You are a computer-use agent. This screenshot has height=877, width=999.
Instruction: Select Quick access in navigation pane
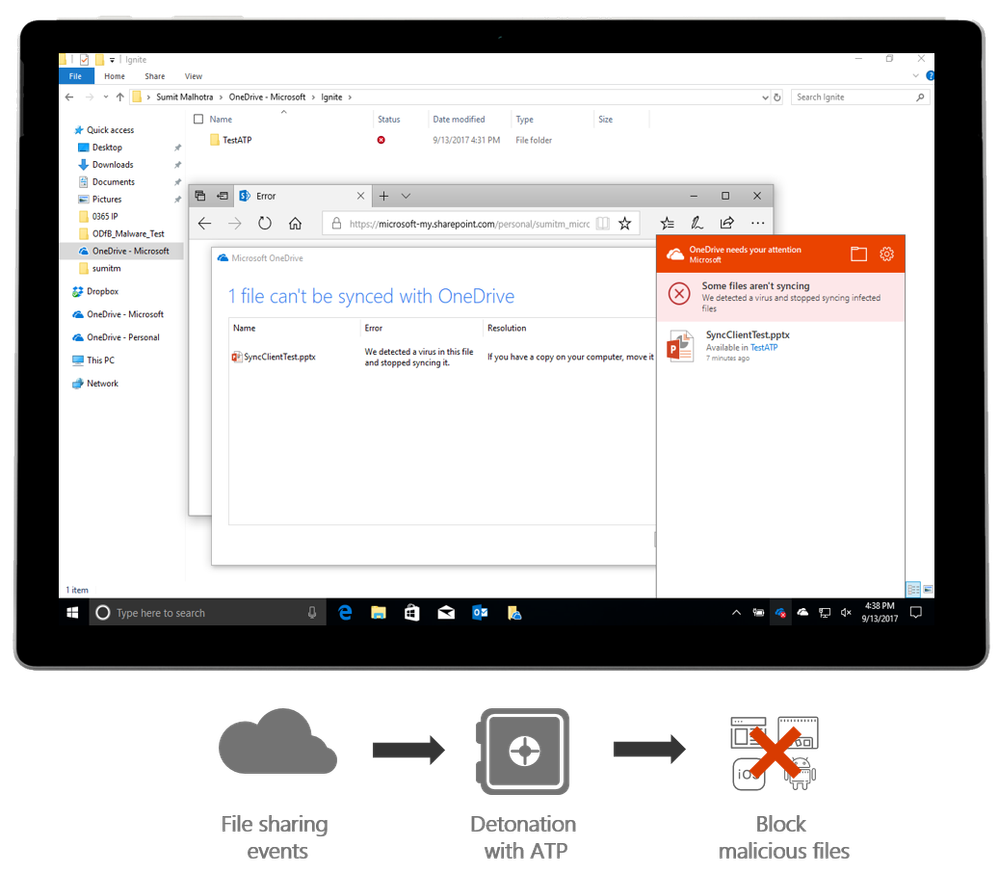pos(110,130)
